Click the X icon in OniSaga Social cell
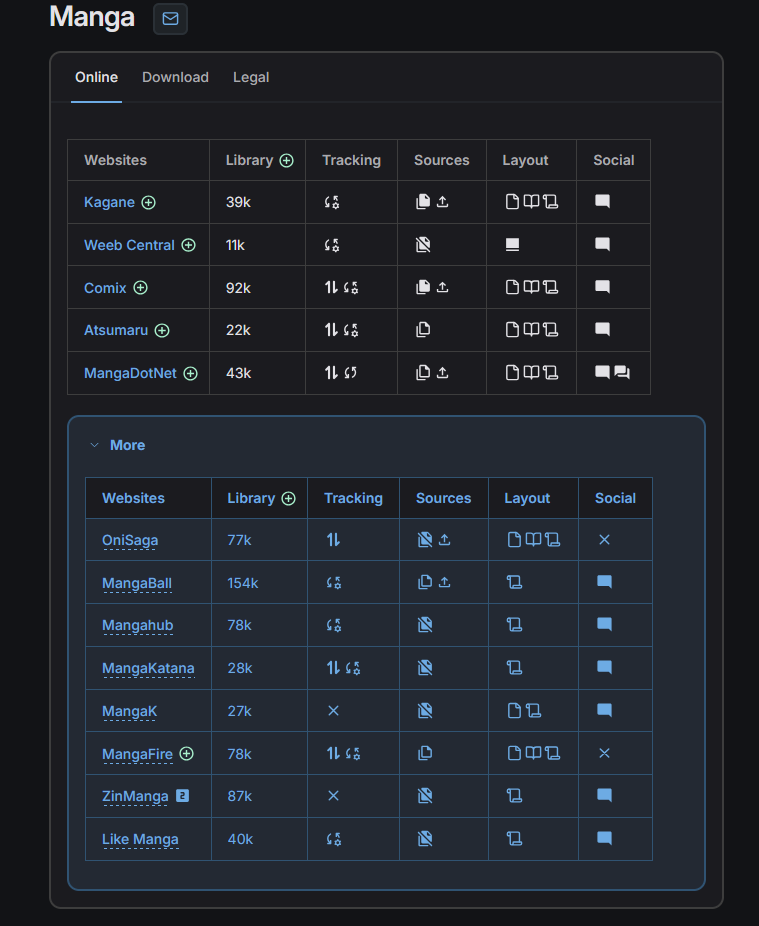This screenshot has height=926, width=759. coord(604,540)
